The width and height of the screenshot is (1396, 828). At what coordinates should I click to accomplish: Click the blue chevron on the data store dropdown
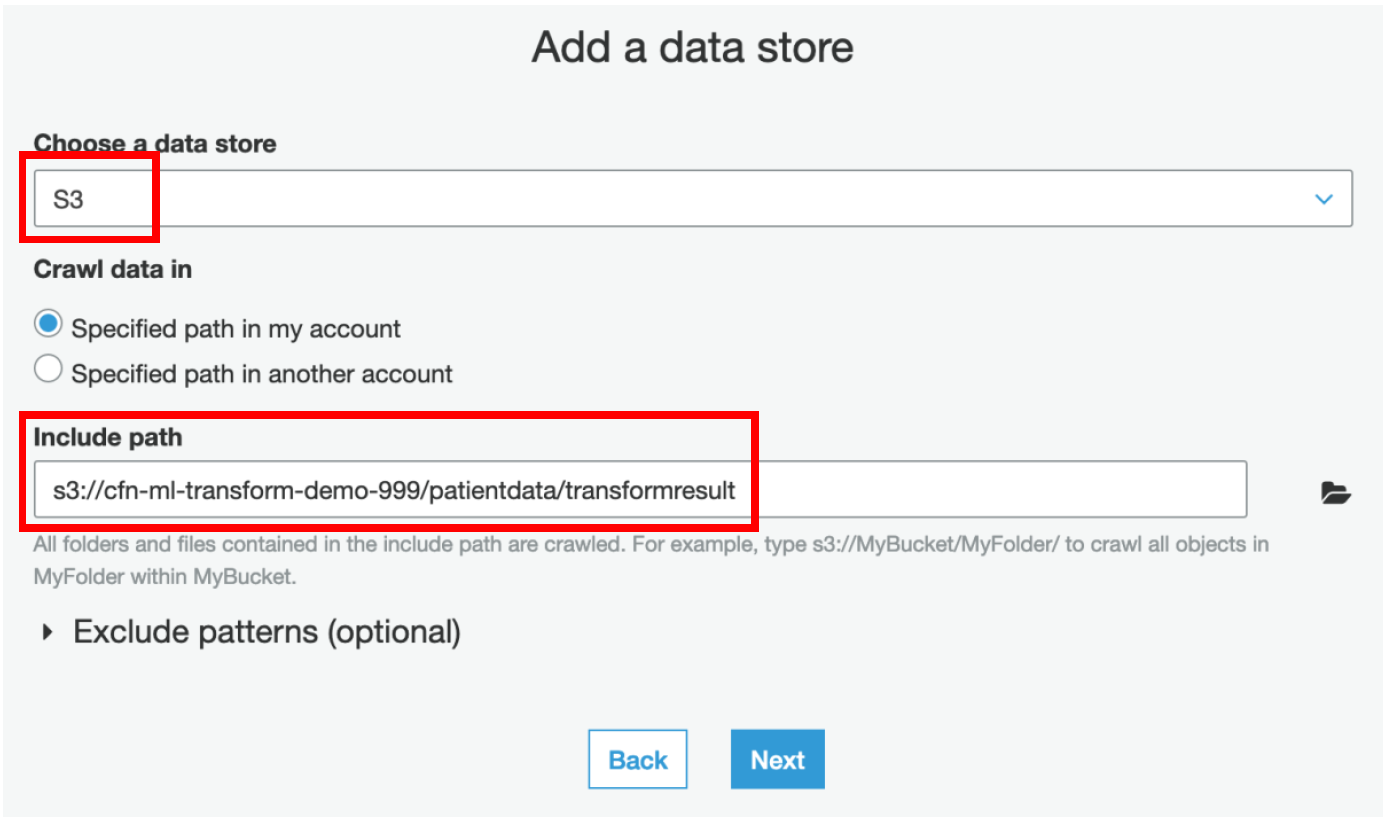click(1324, 199)
